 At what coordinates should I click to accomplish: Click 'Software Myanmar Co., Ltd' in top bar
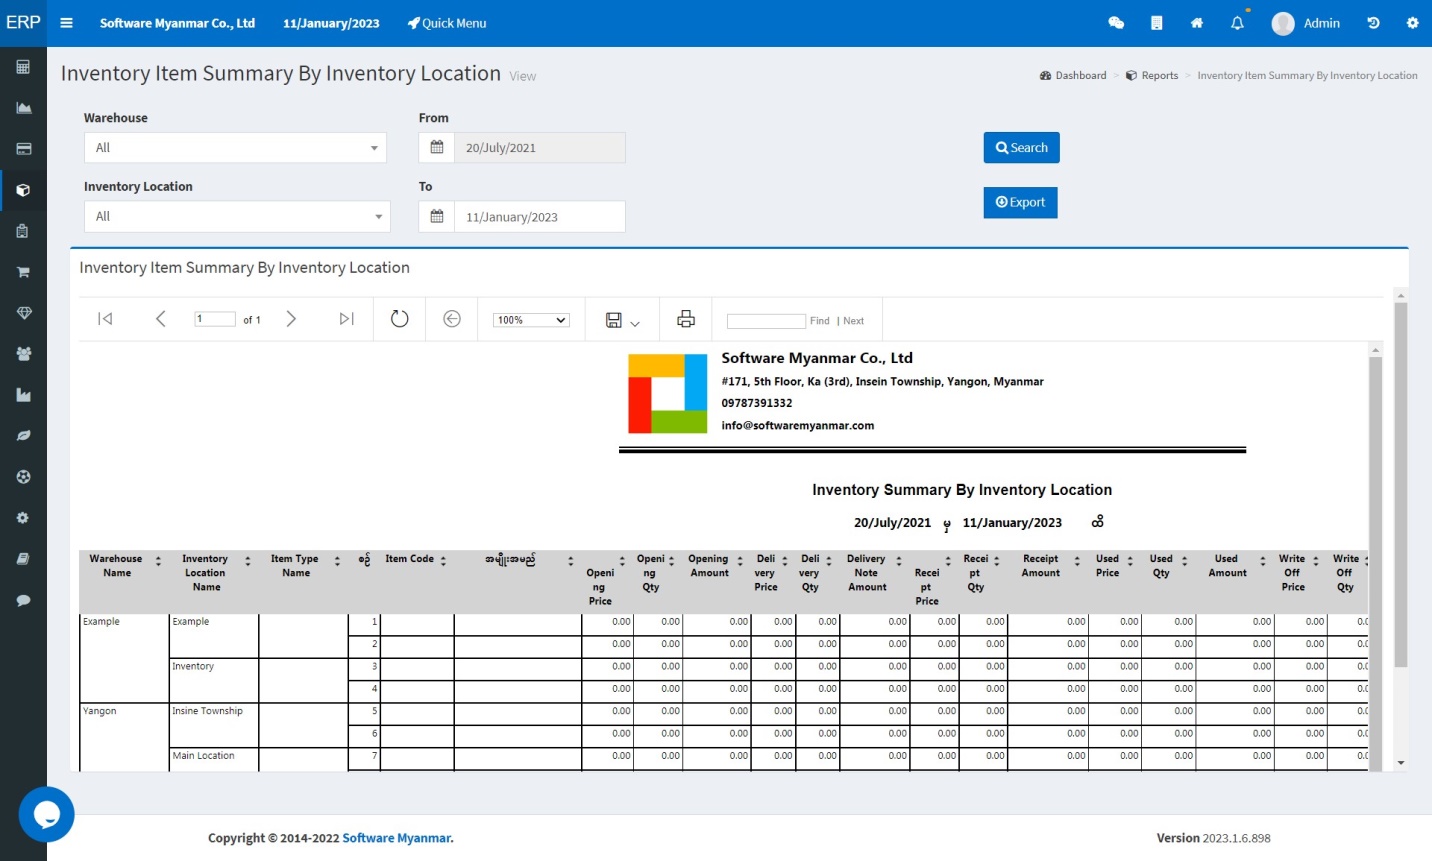click(x=177, y=23)
